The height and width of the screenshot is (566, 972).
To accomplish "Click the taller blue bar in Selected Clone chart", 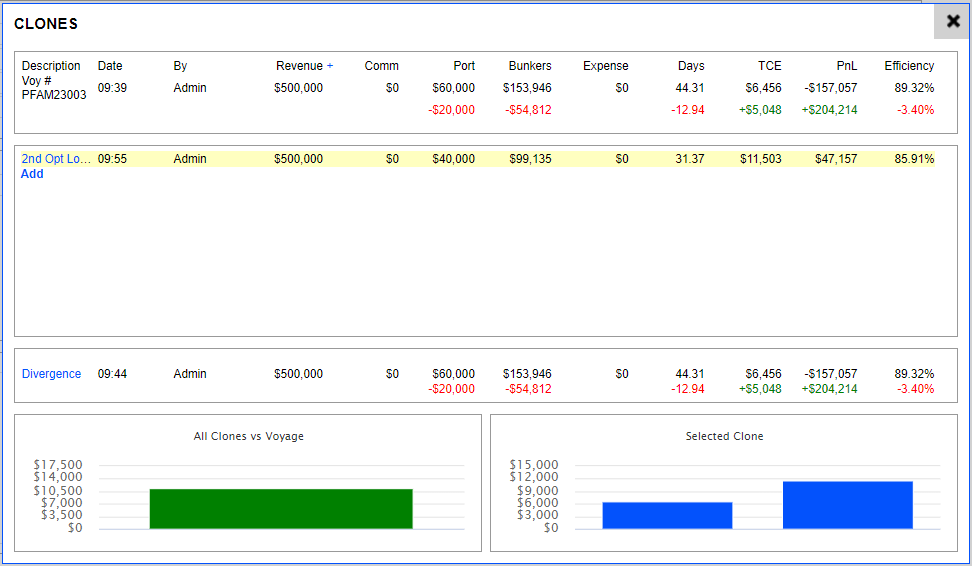I will coord(847,505).
